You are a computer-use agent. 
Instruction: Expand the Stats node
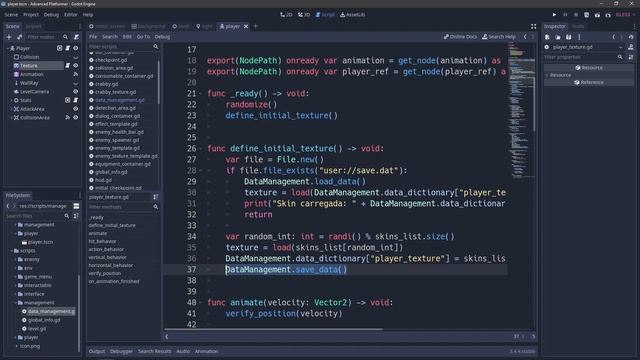coord(11,100)
